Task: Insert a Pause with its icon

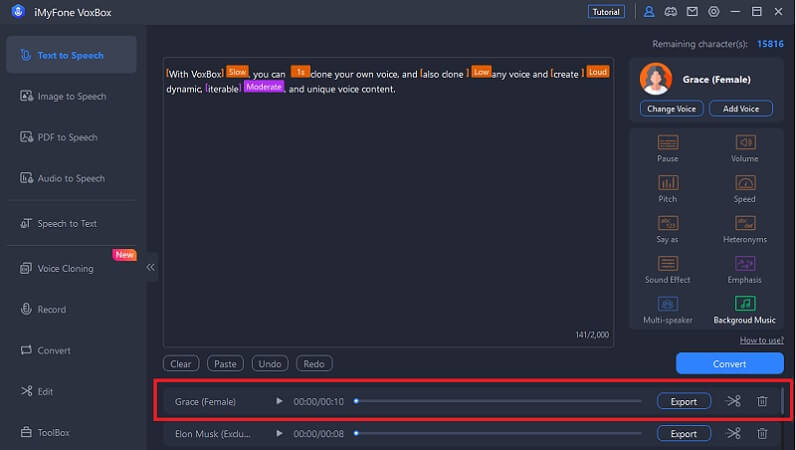Action: click(668, 142)
